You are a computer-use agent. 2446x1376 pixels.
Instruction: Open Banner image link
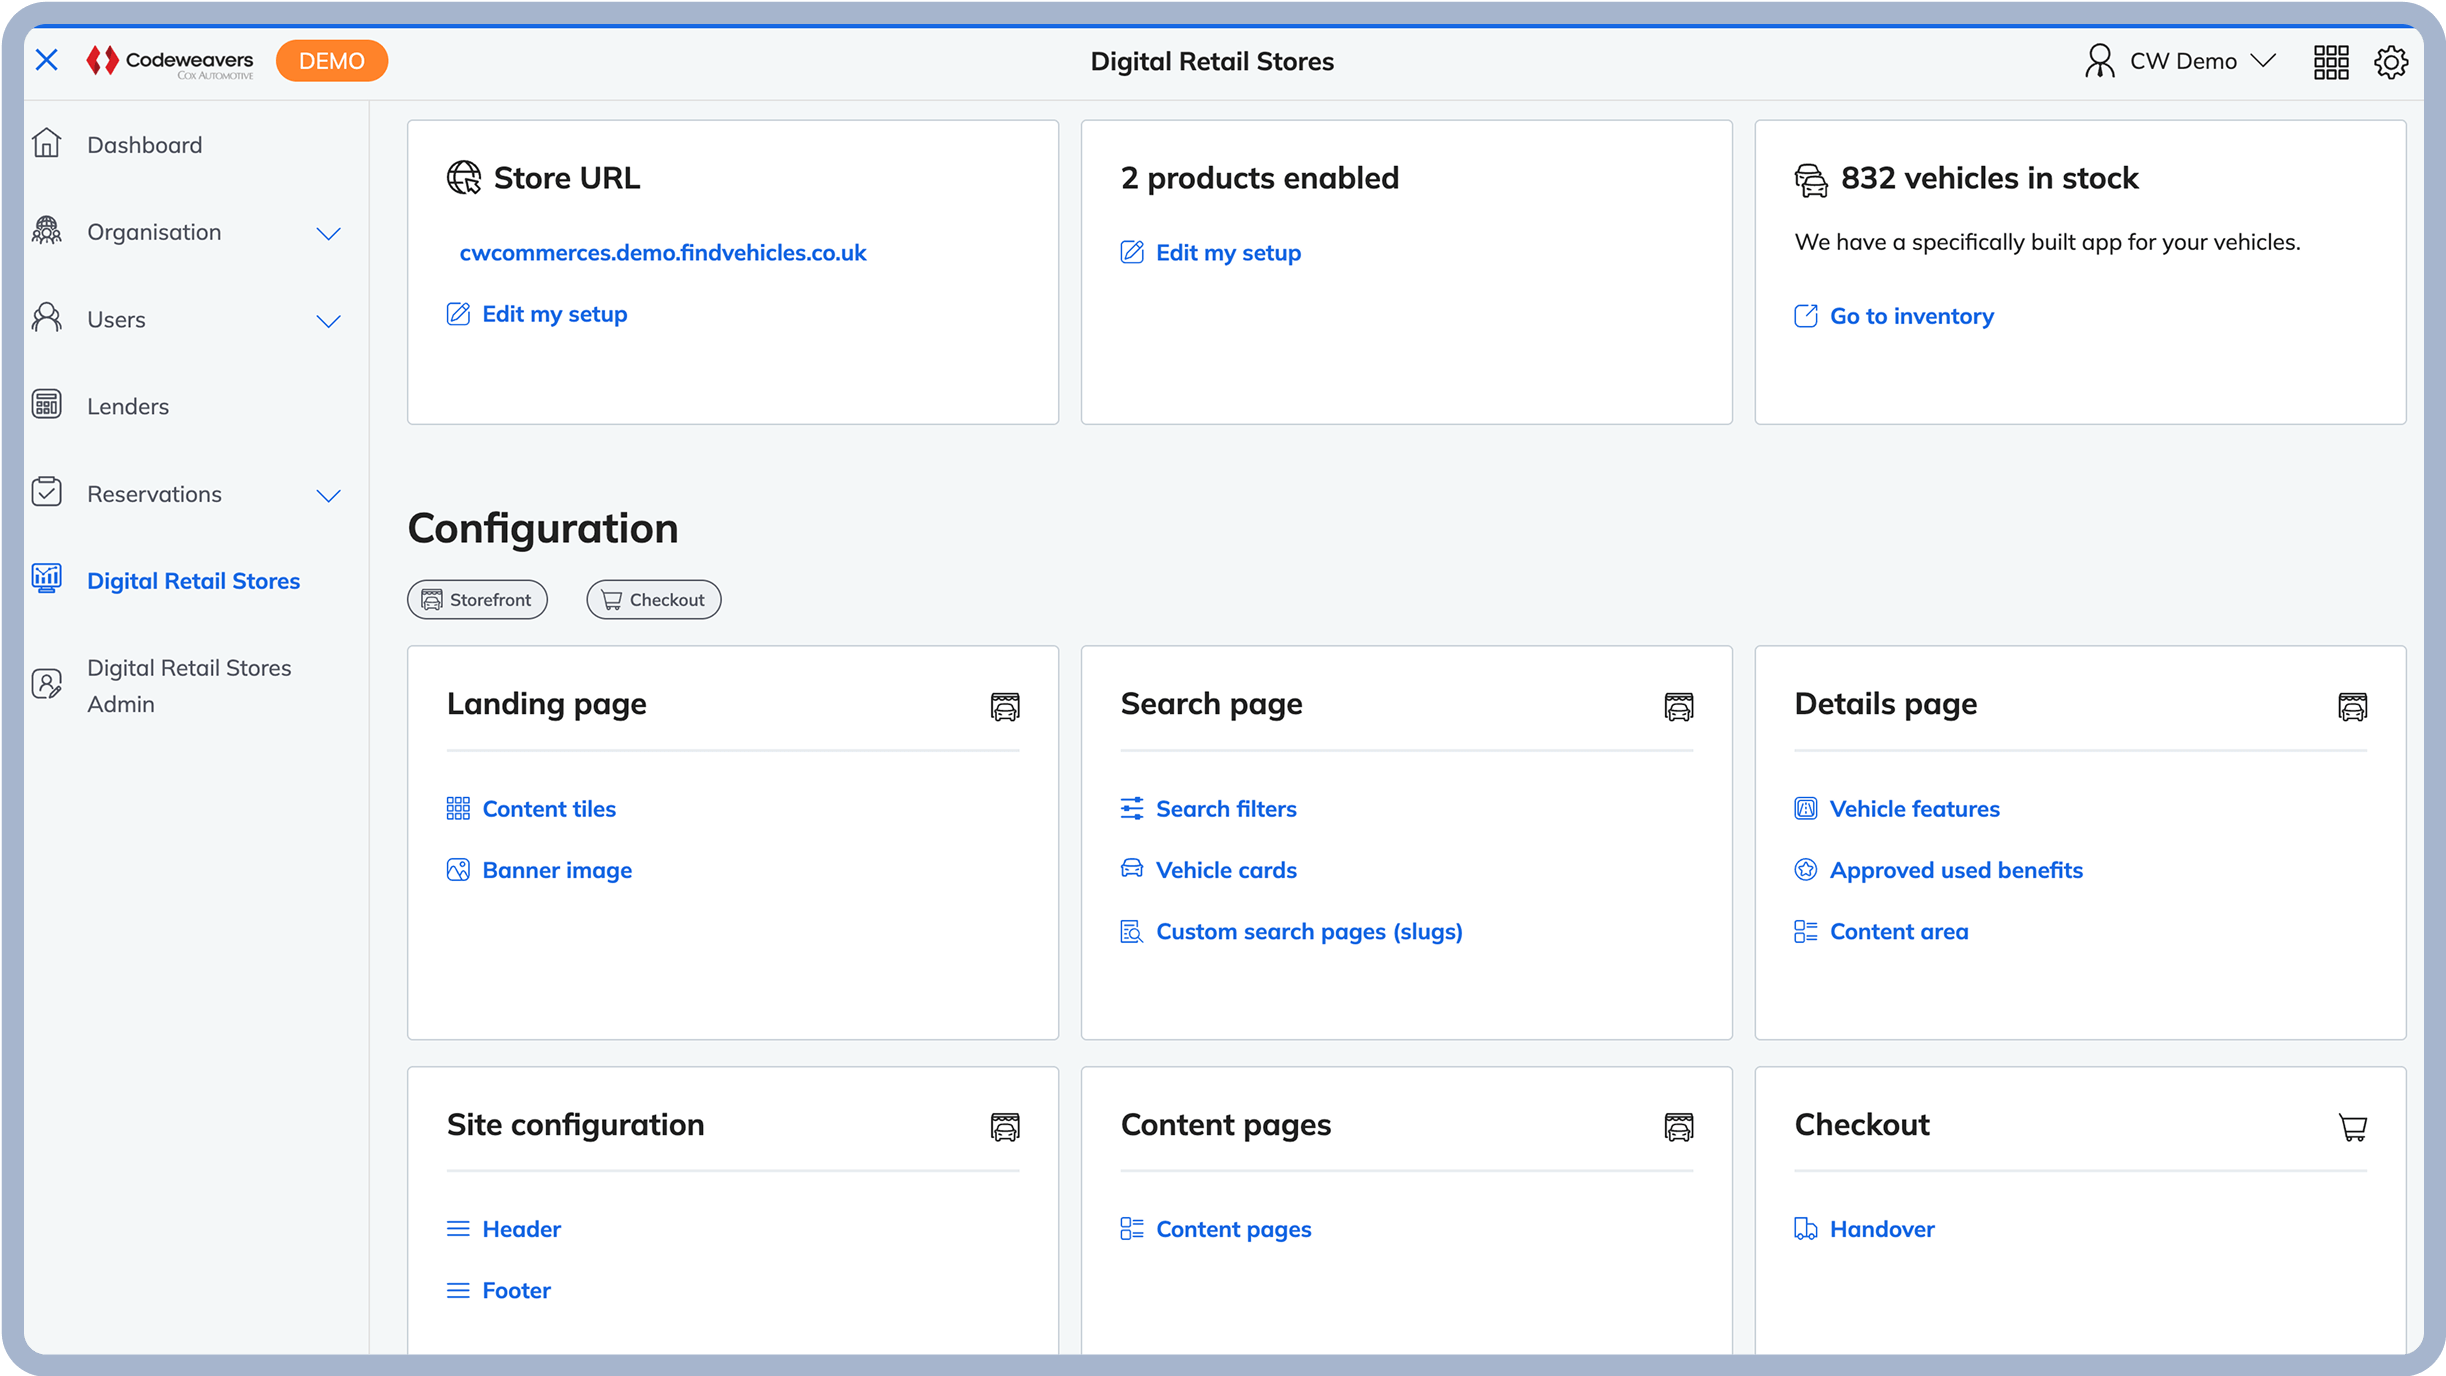557,870
